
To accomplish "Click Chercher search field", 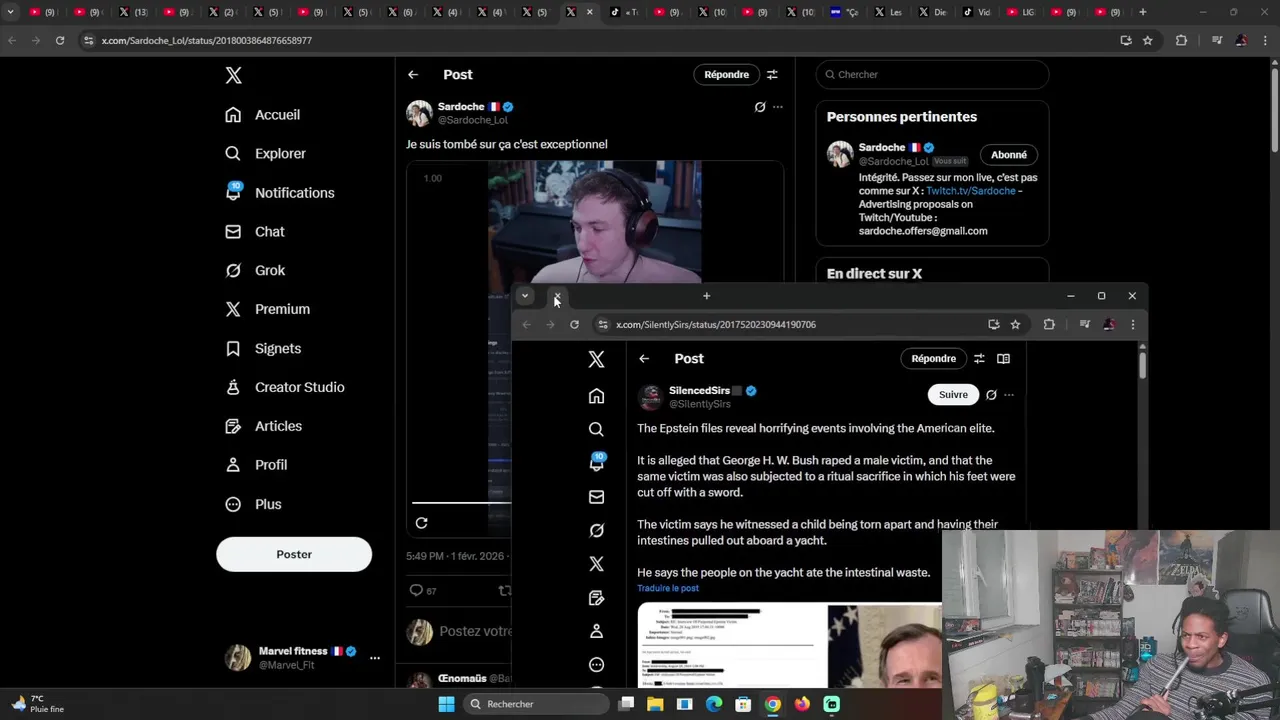I will click(x=932, y=75).
